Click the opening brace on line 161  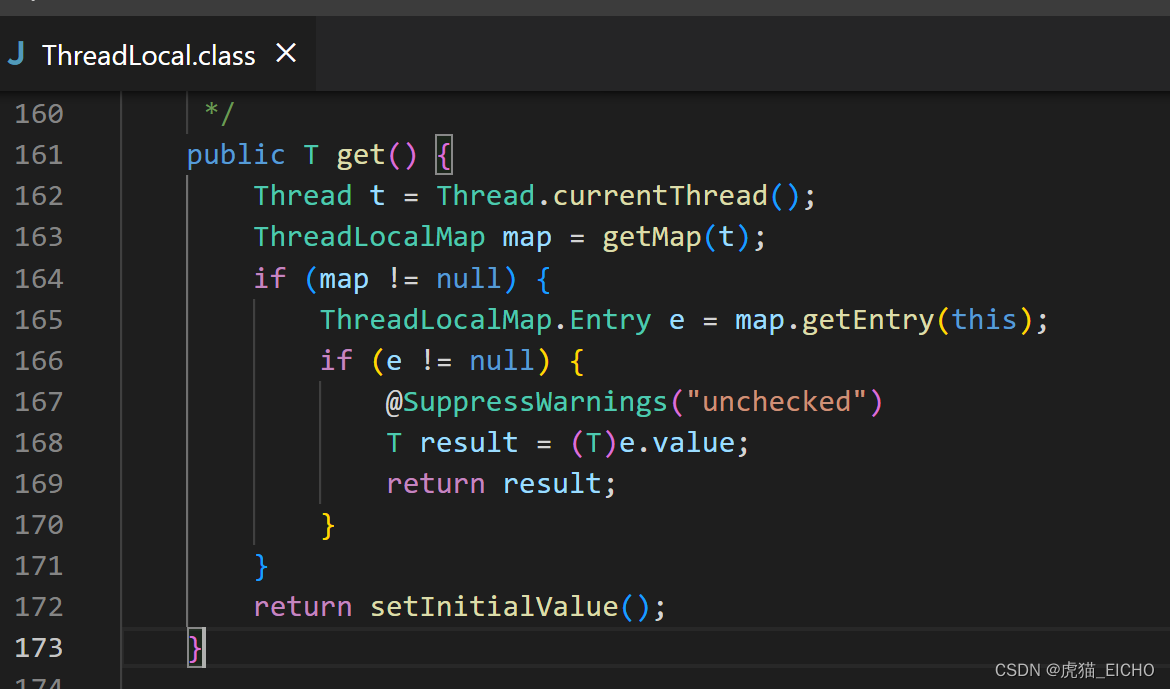click(x=444, y=155)
